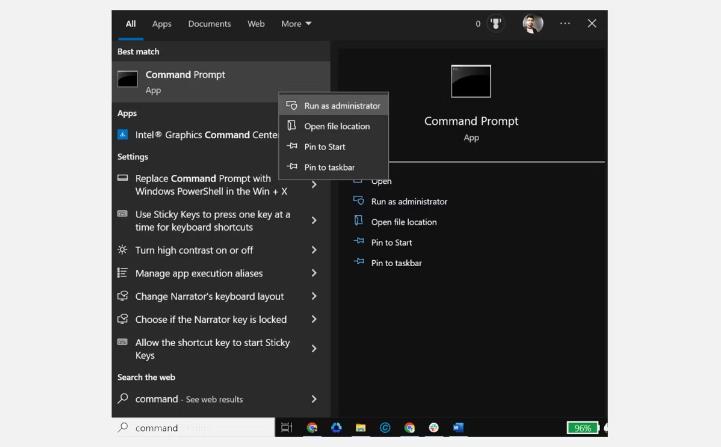The image size is (721, 447).
Task: Choose Pin to taskbar in context menu
Action: coord(333,167)
